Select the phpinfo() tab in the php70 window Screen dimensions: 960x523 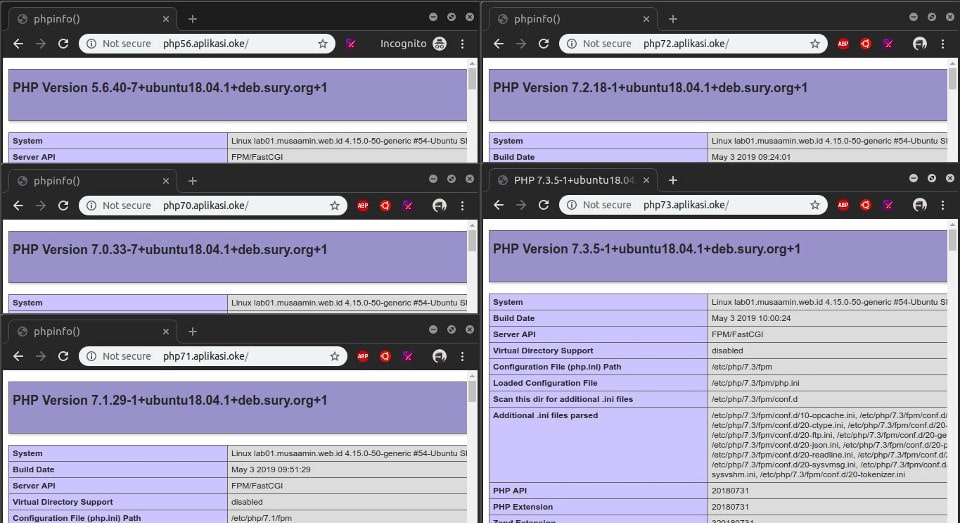pos(92,181)
